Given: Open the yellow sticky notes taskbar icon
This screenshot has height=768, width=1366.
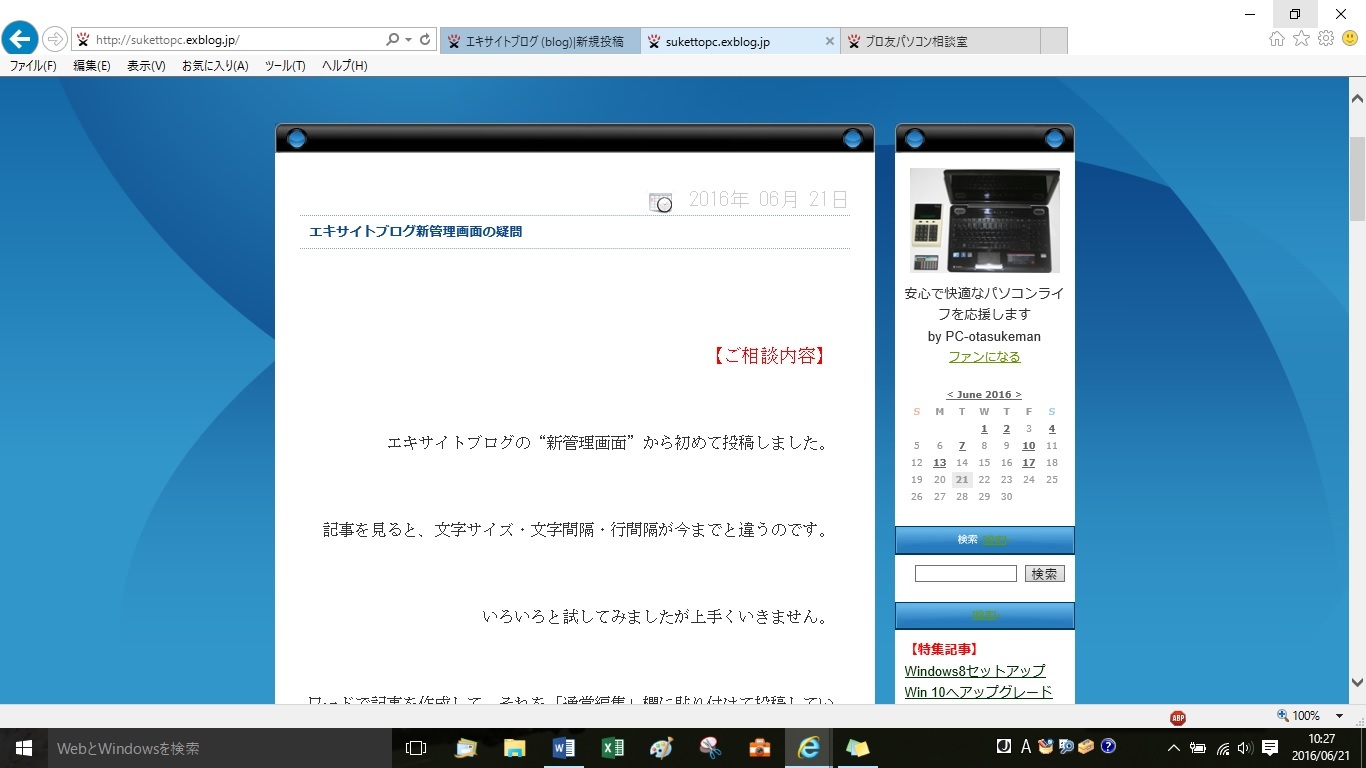Looking at the screenshot, I should click(857, 748).
